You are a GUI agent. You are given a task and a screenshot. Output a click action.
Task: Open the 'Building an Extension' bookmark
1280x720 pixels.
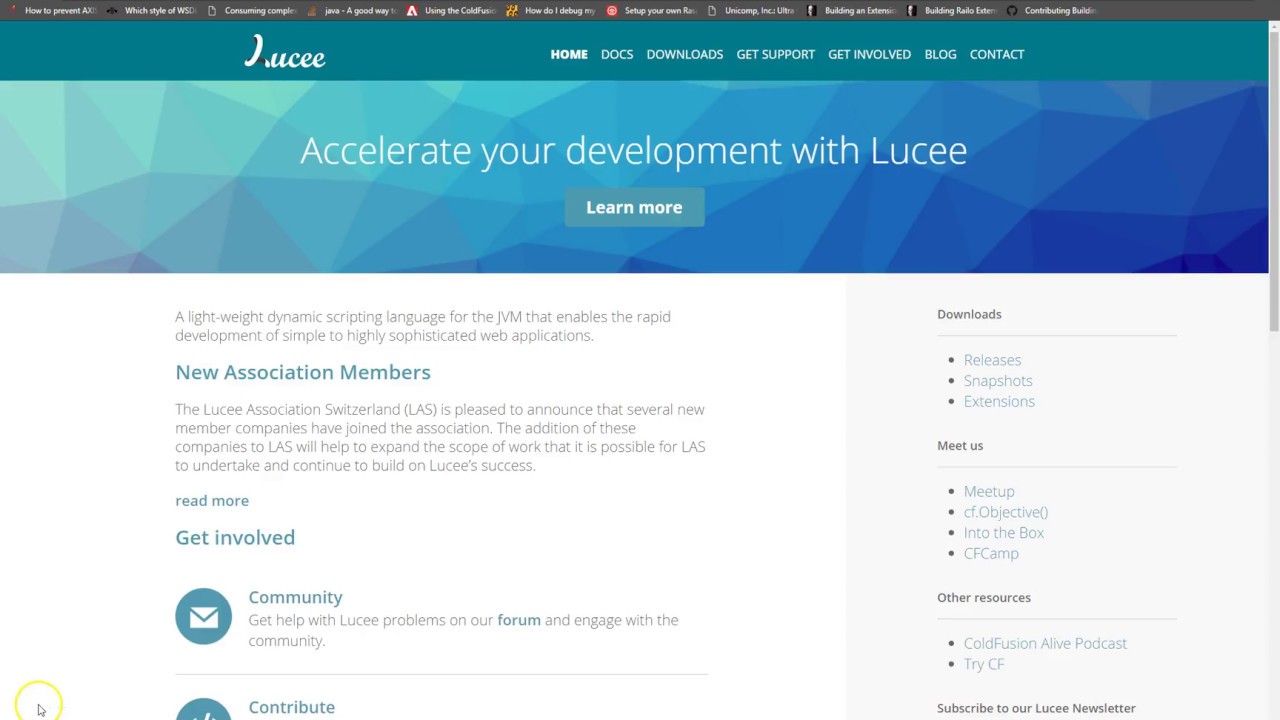[852, 10]
